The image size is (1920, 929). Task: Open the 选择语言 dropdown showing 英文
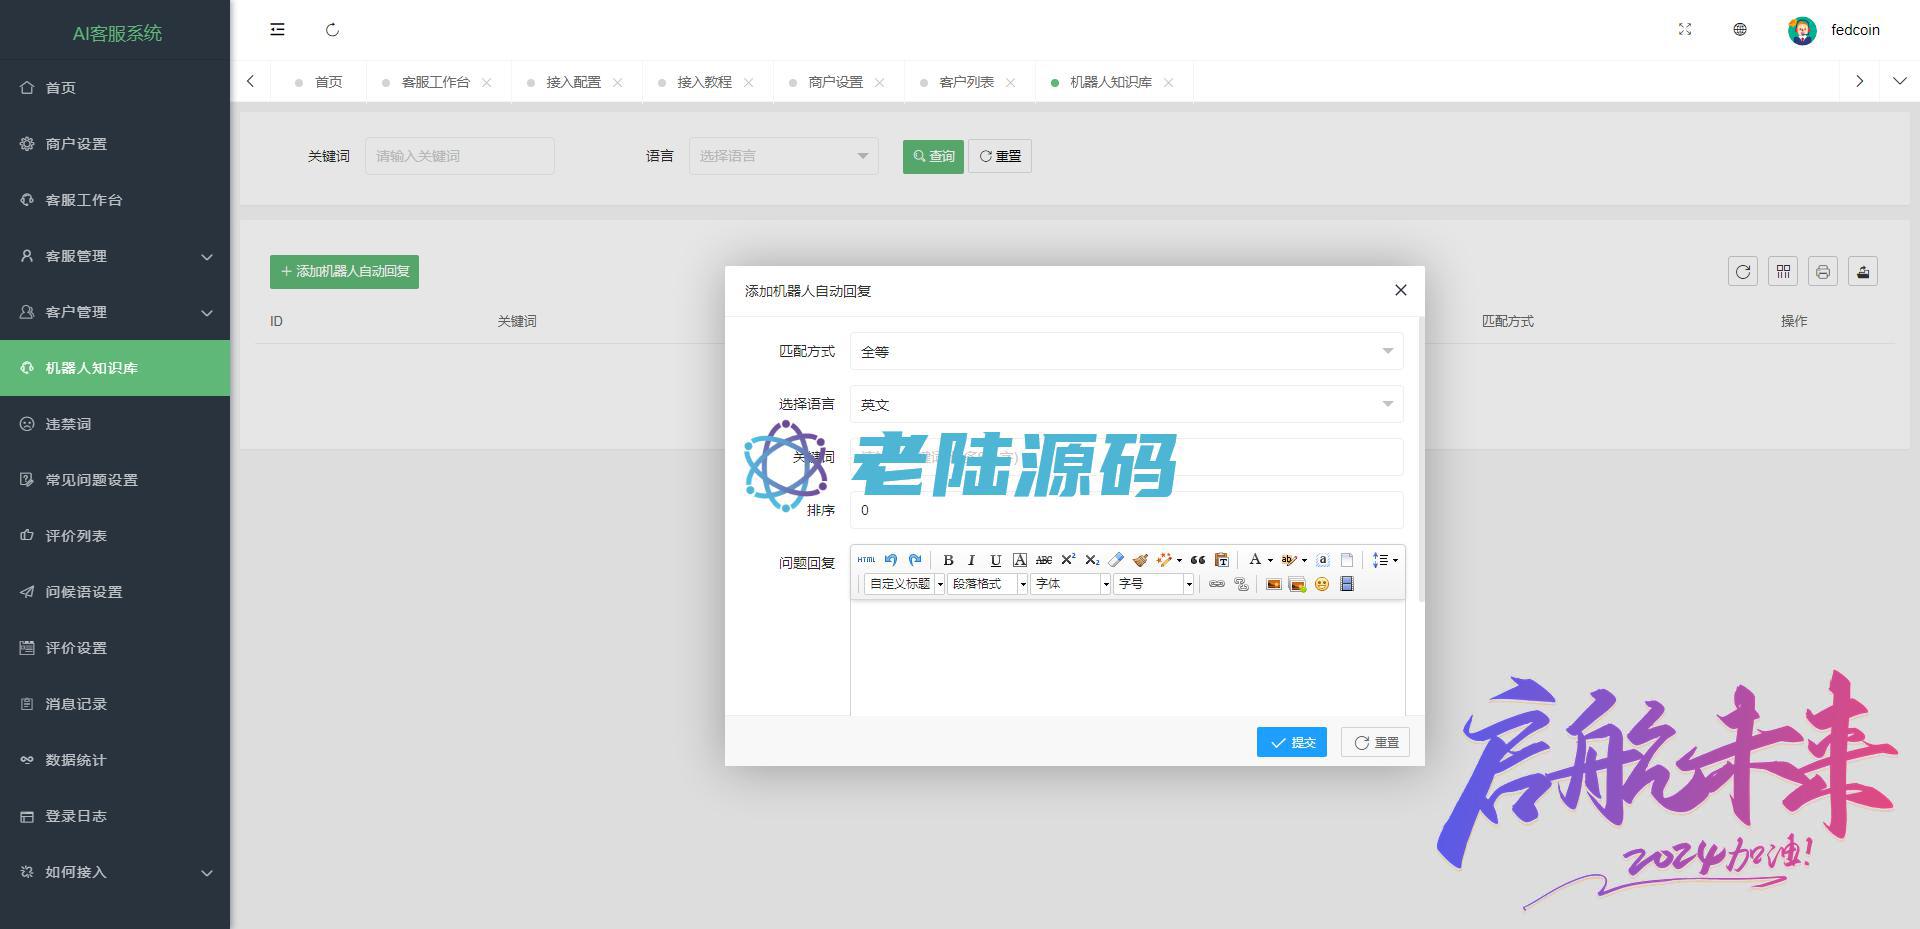[1127, 404]
